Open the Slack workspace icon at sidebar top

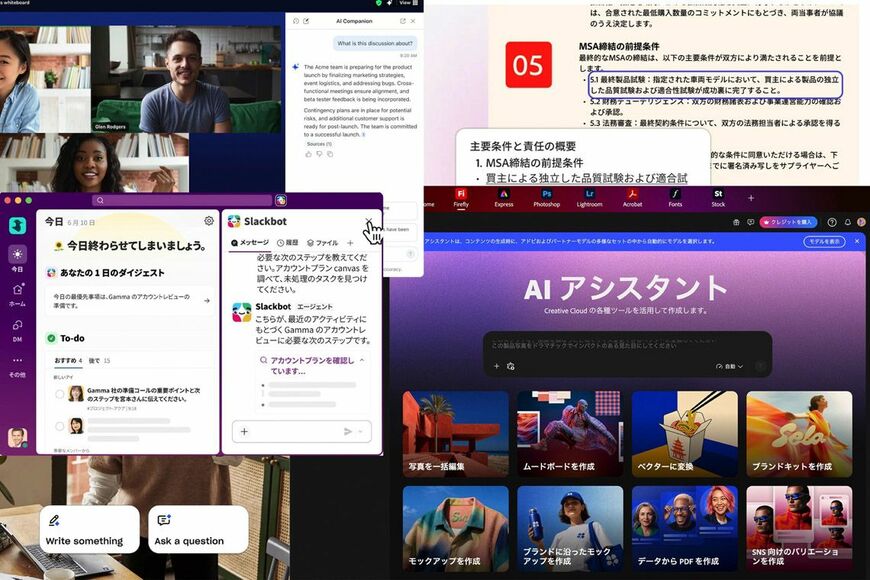pos(17,225)
